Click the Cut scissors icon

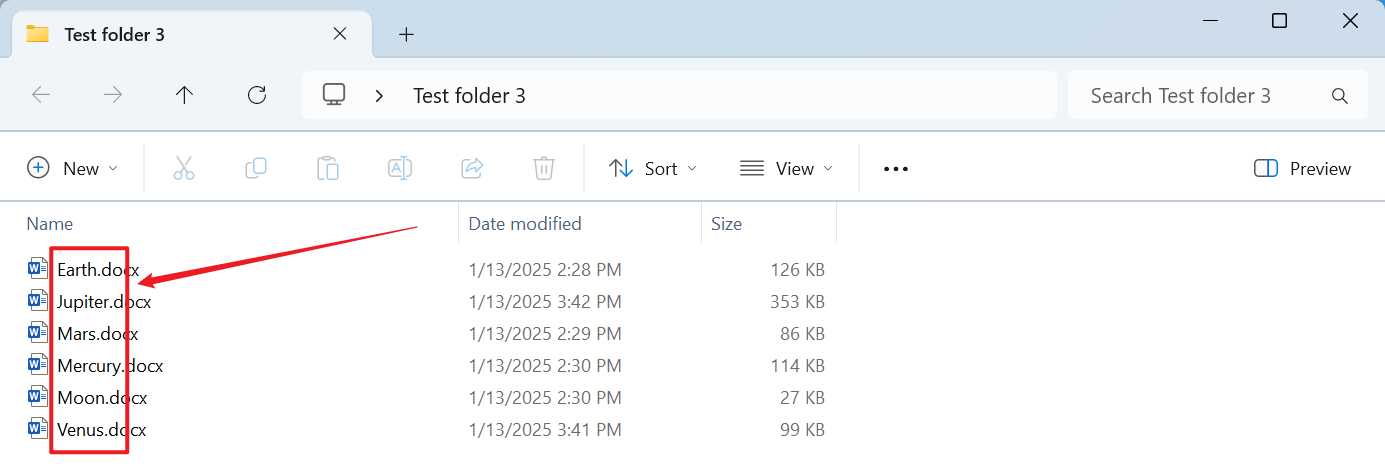pyautogui.click(x=184, y=168)
